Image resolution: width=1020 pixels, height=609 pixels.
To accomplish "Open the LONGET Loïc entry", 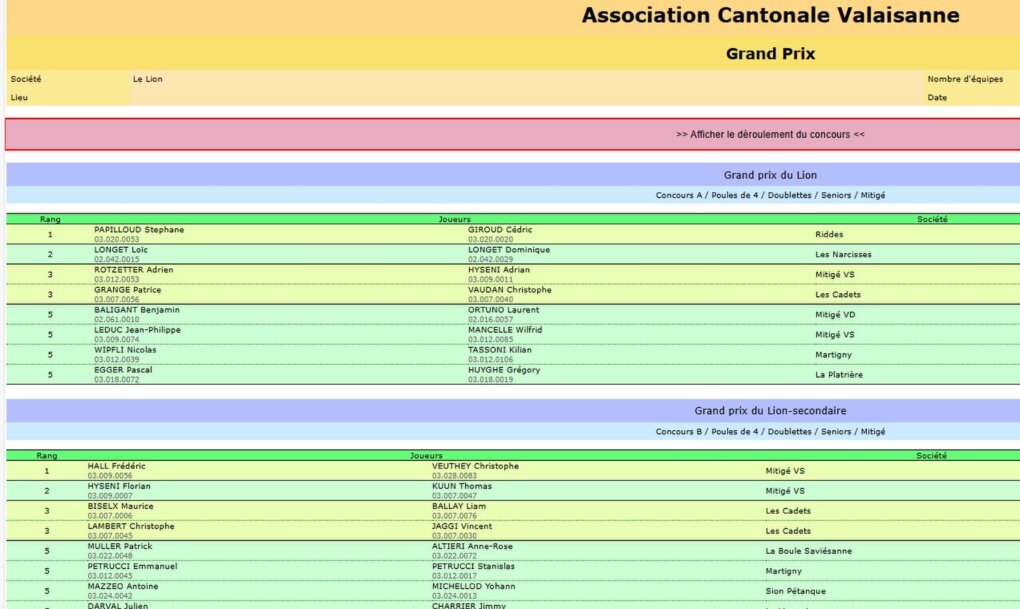I will (120, 250).
